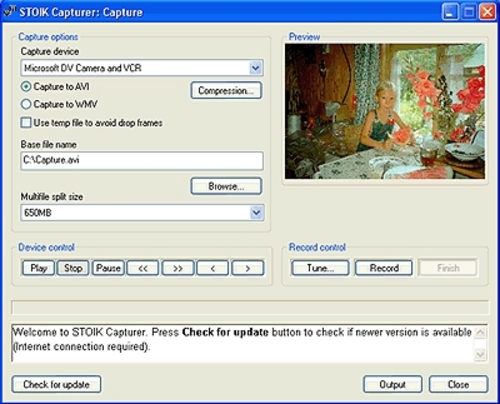This screenshot has width=500, height=404.
Task: Step one frame back with < button
Action: [x=213, y=268]
